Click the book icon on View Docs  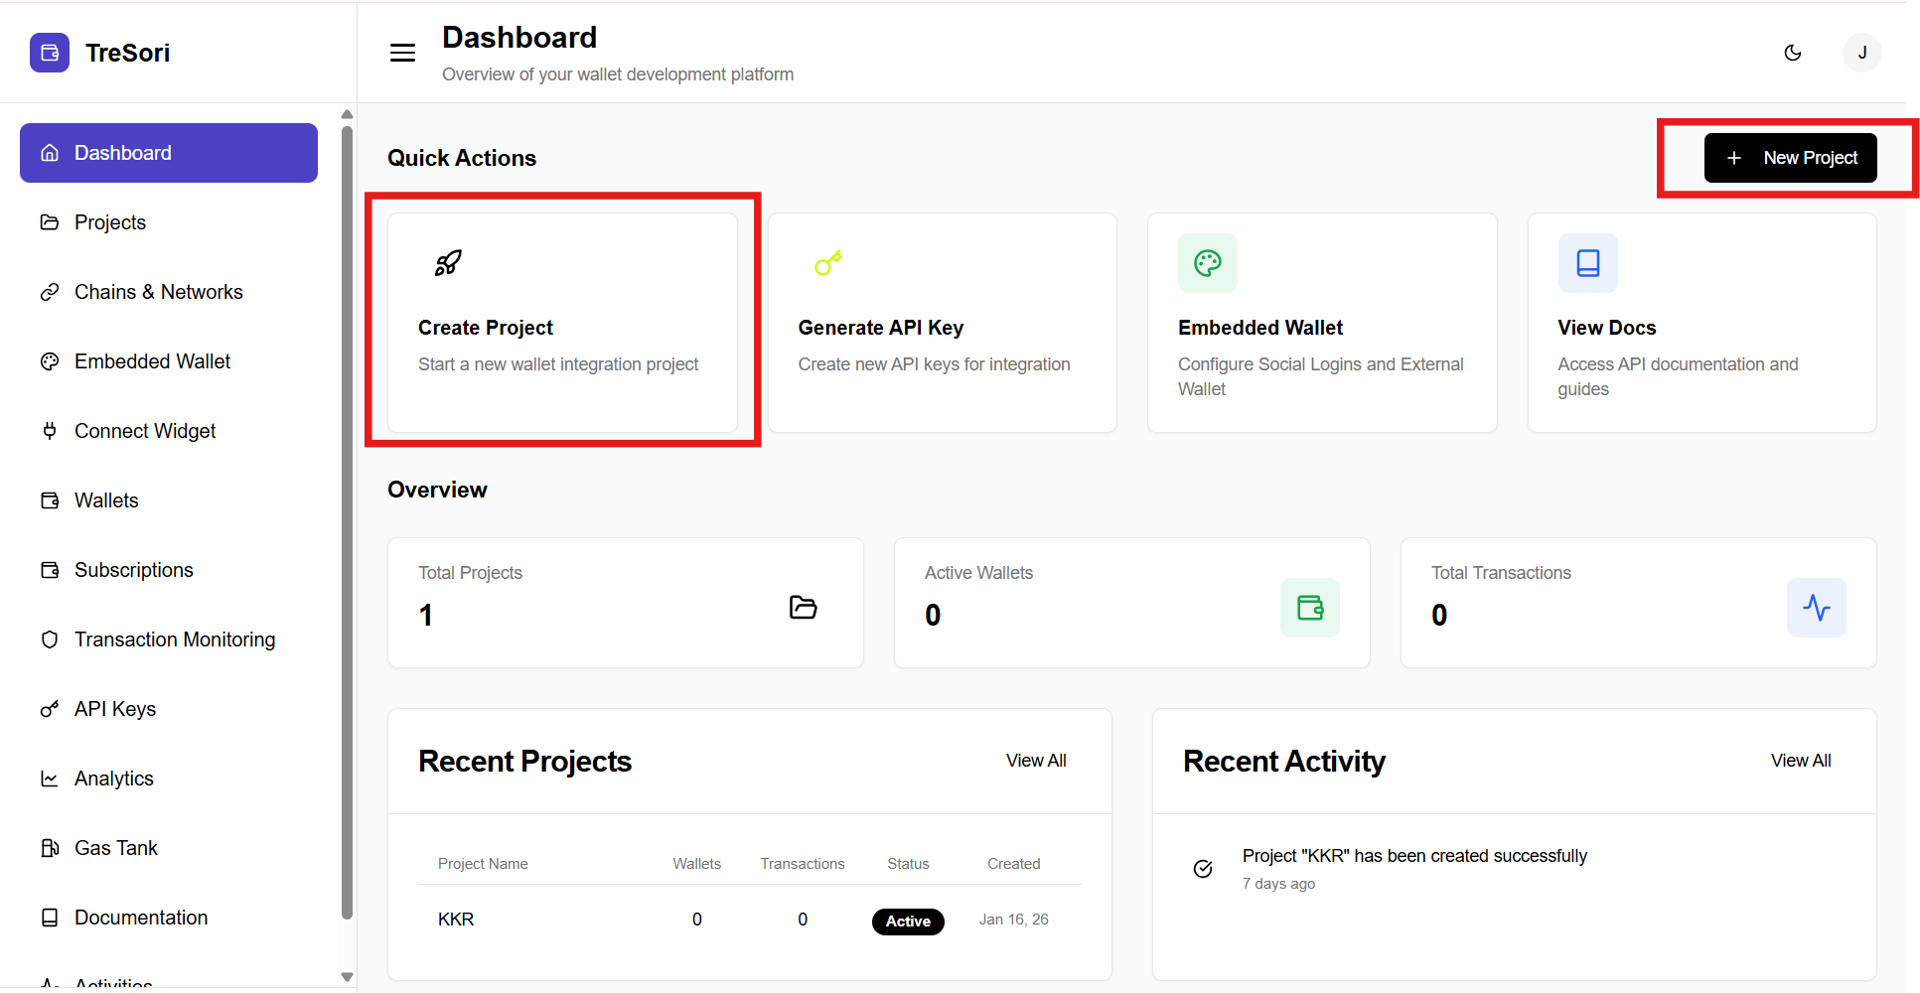coord(1587,263)
